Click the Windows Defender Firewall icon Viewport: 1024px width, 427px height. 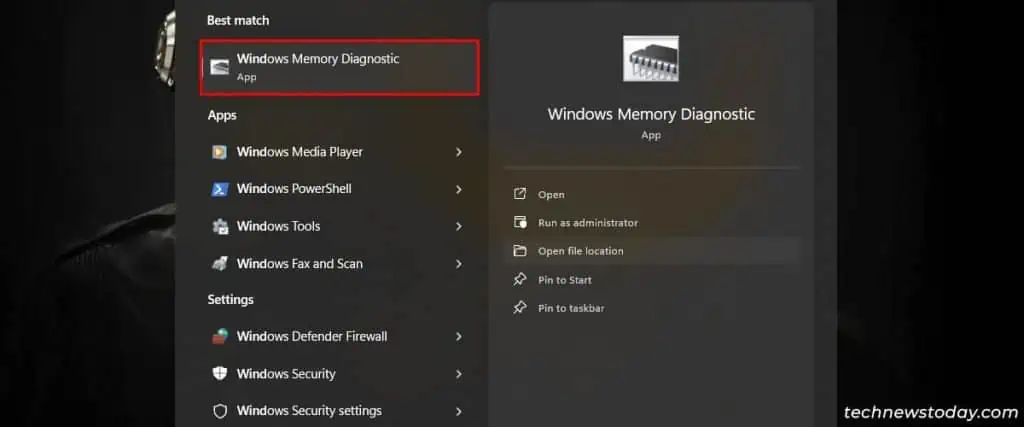[x=219, y=337]
